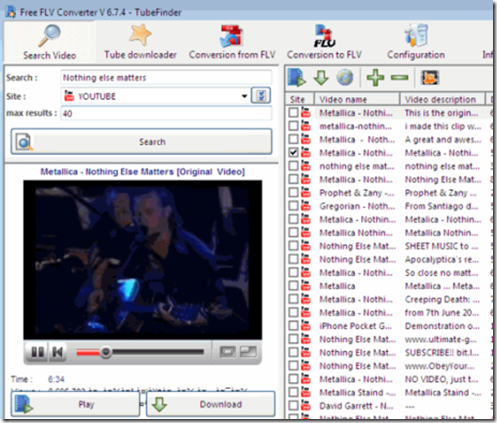Click the green plus add icon
The width and height of the screenshot is (497, 423).
(375, 78)
